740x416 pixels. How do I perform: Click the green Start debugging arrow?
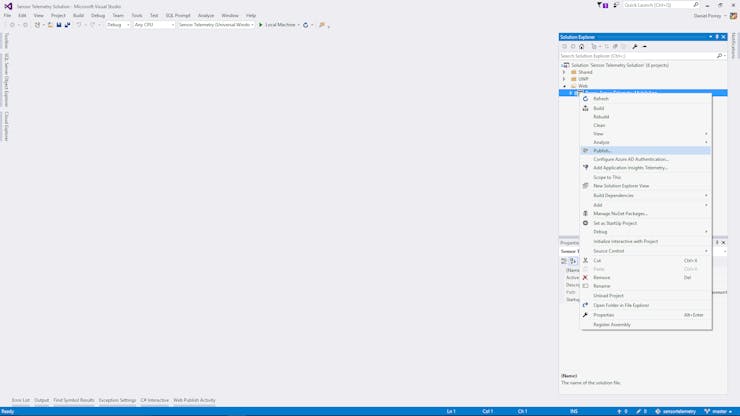[x=261, y=25]
